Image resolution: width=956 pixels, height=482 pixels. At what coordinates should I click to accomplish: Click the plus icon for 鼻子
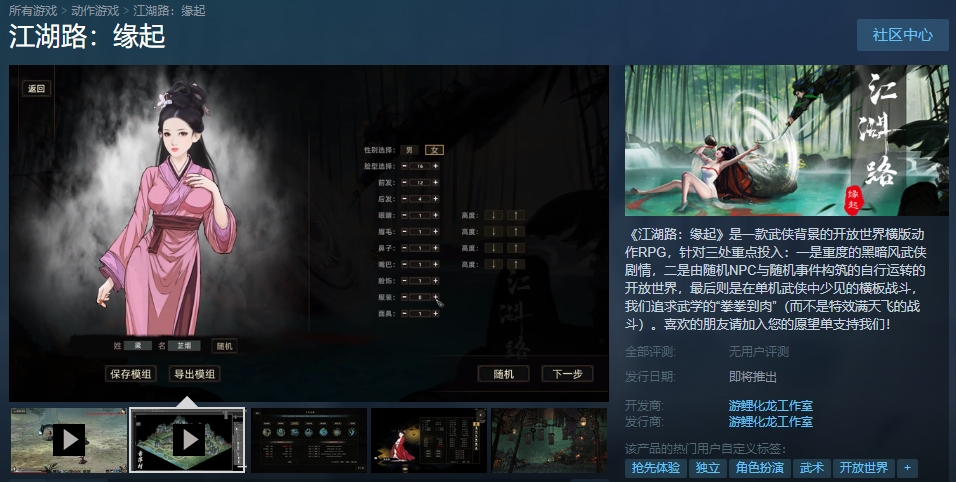435,248
